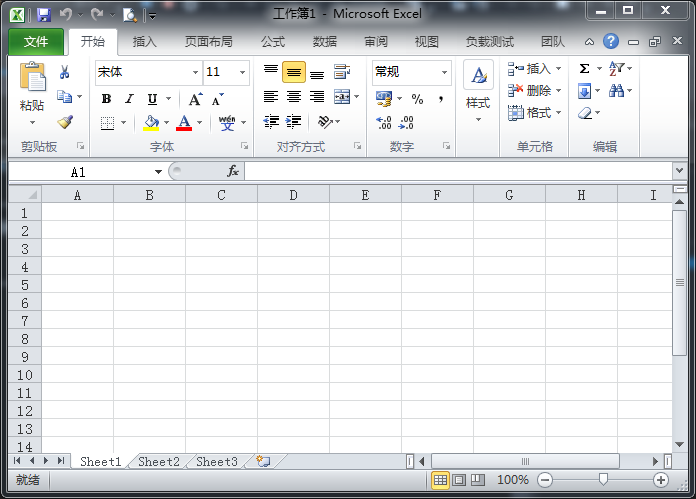The image size is (696, 499).
Task: Click the Print Preview icon in quick access toolbar
Action: [130, 15]
